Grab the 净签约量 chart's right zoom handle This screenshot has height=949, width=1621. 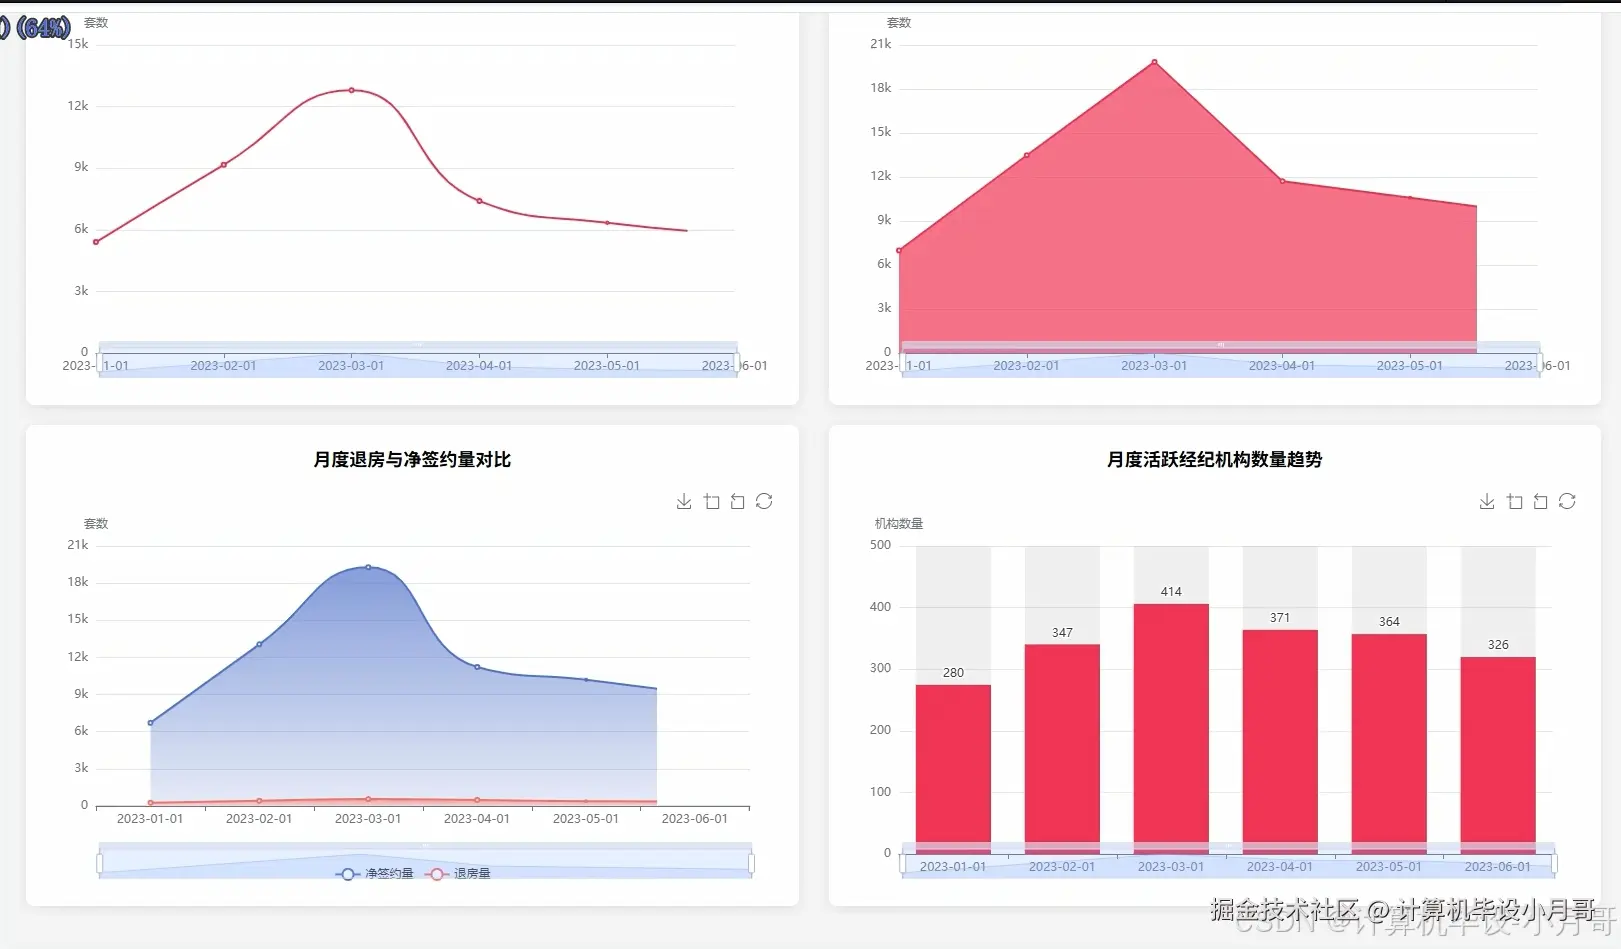click(751, 863)
